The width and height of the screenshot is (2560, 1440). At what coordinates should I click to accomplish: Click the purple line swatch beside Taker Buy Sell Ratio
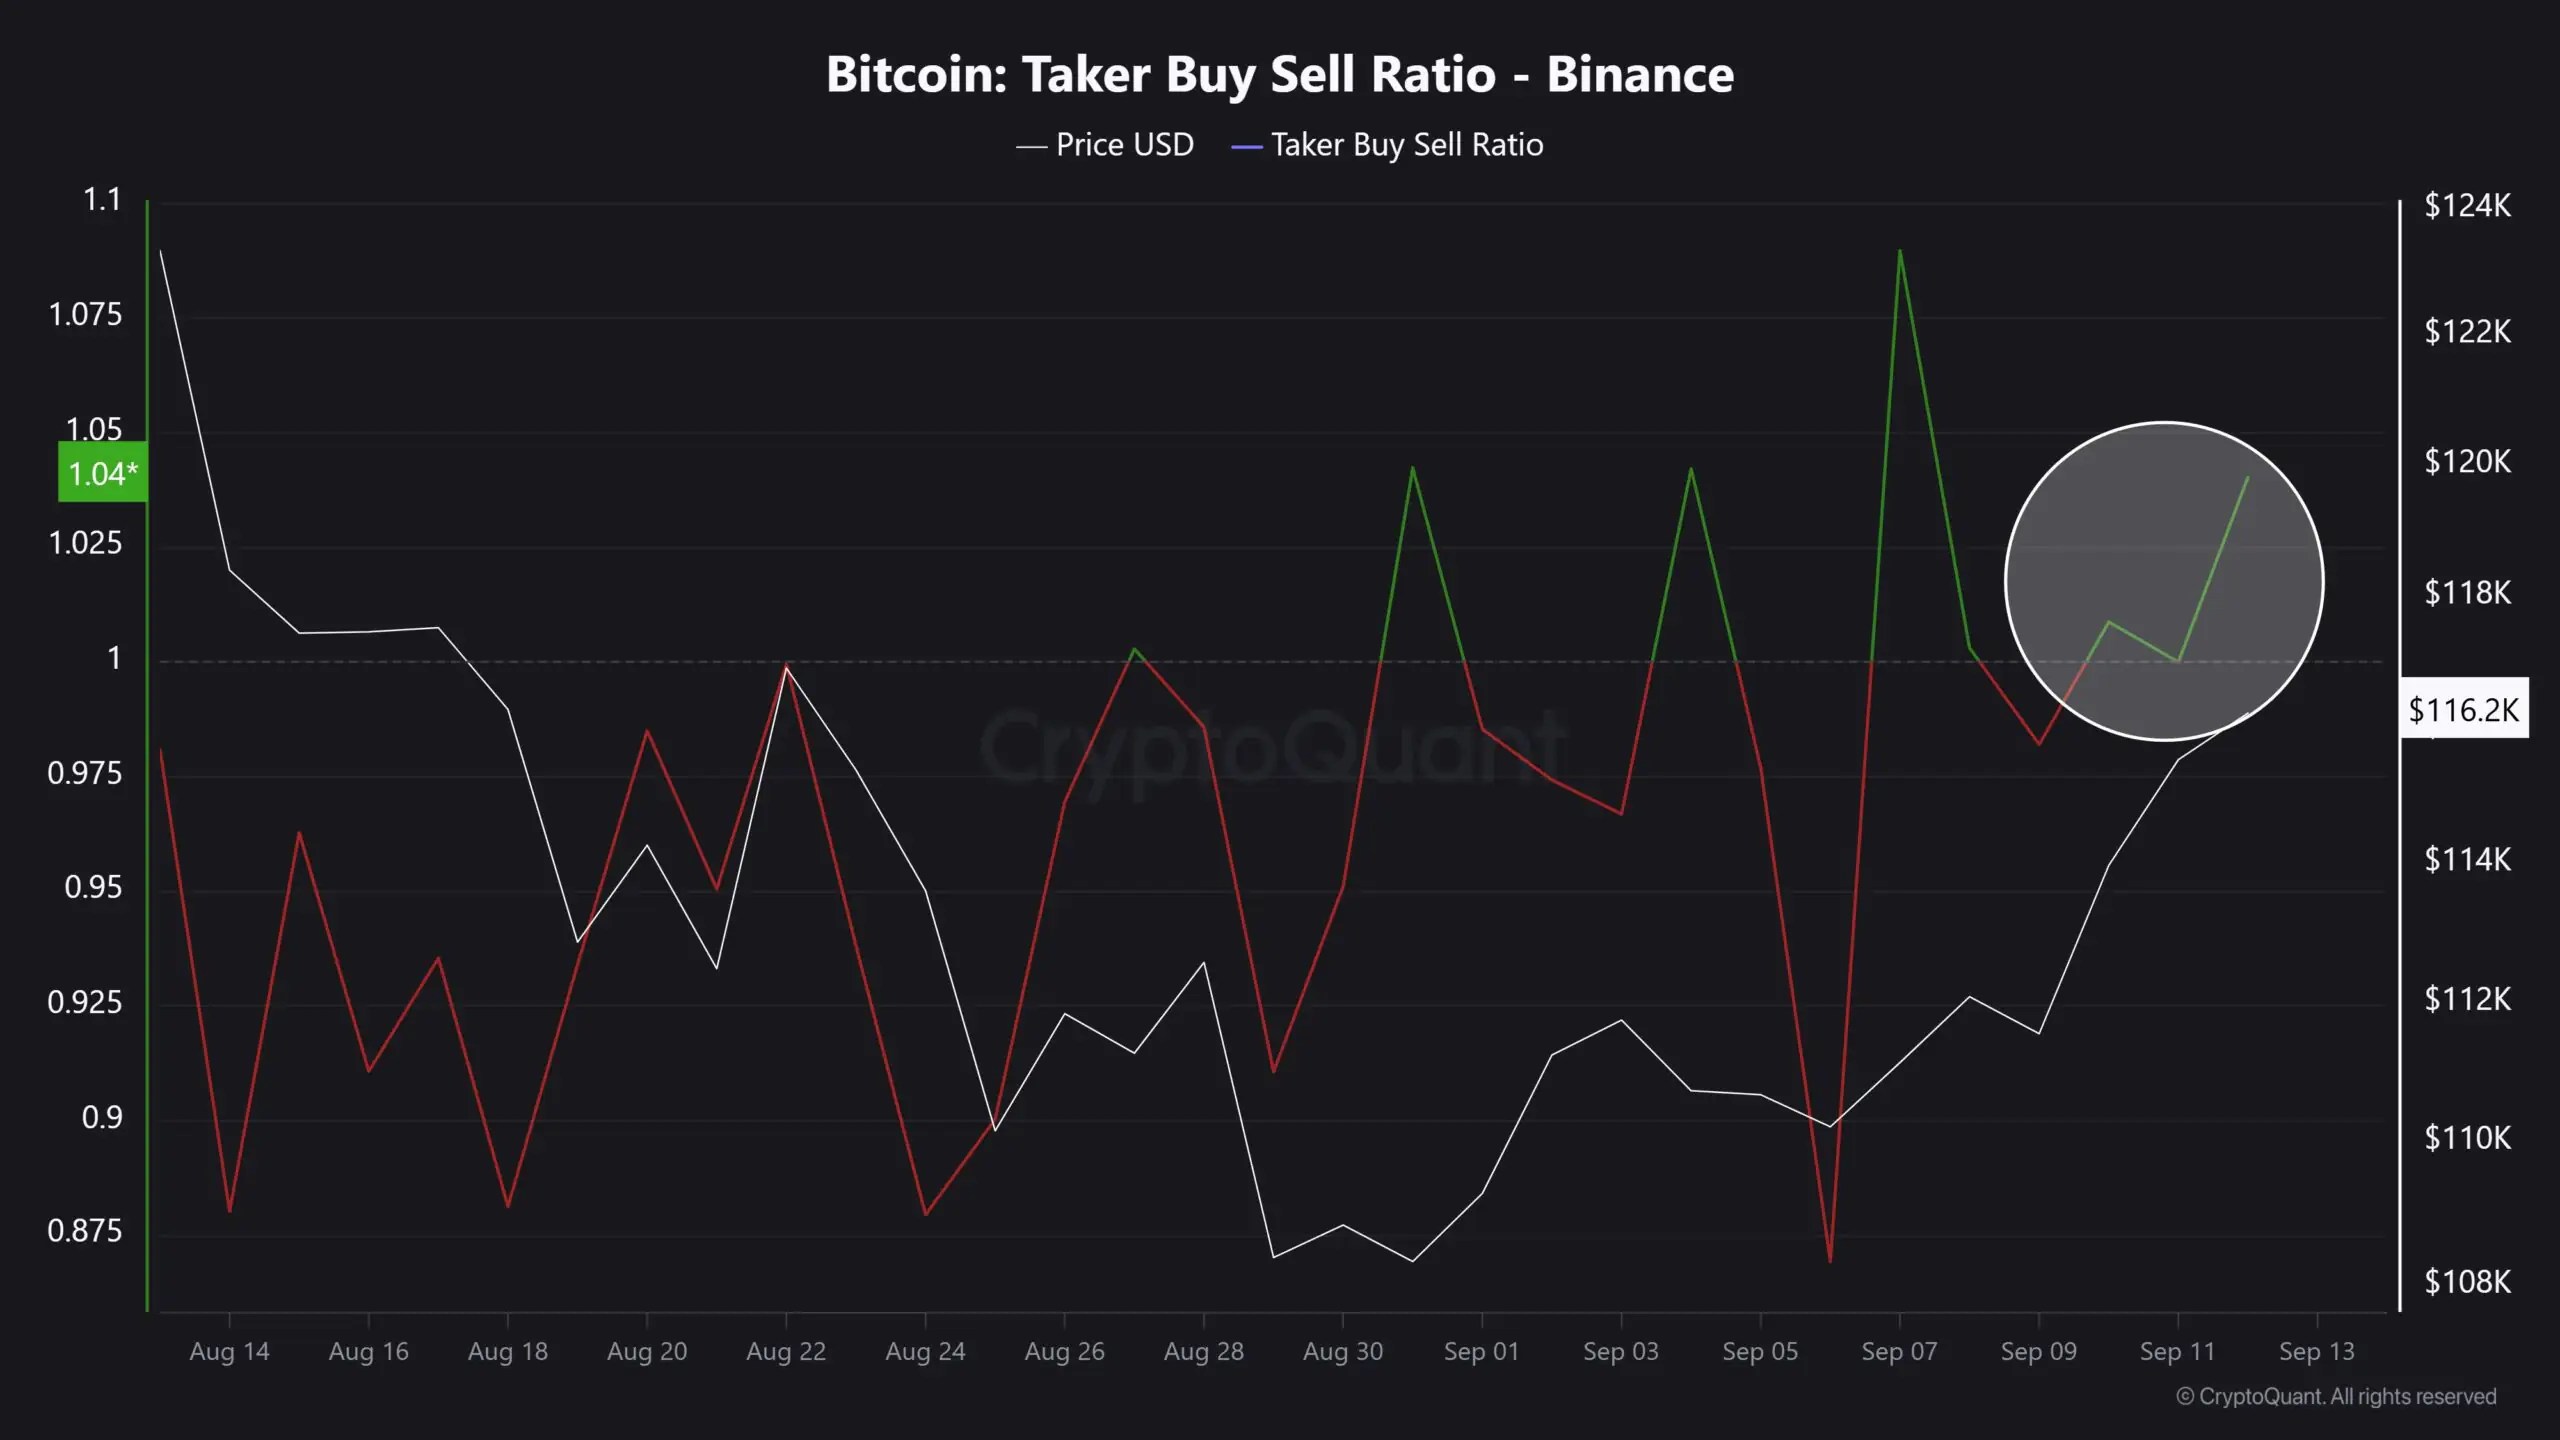[1246, 147]
